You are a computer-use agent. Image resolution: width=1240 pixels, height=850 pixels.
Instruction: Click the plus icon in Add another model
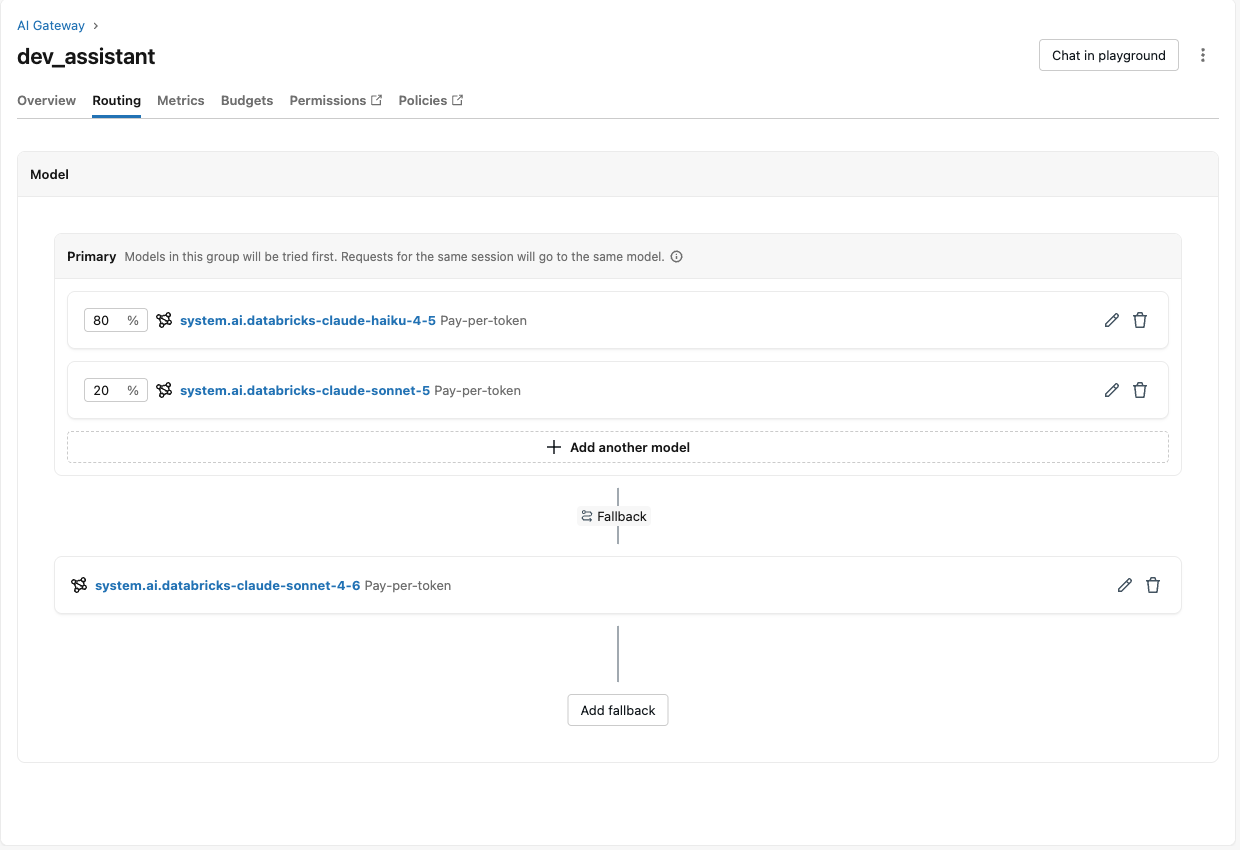click(x=554, y=447)
